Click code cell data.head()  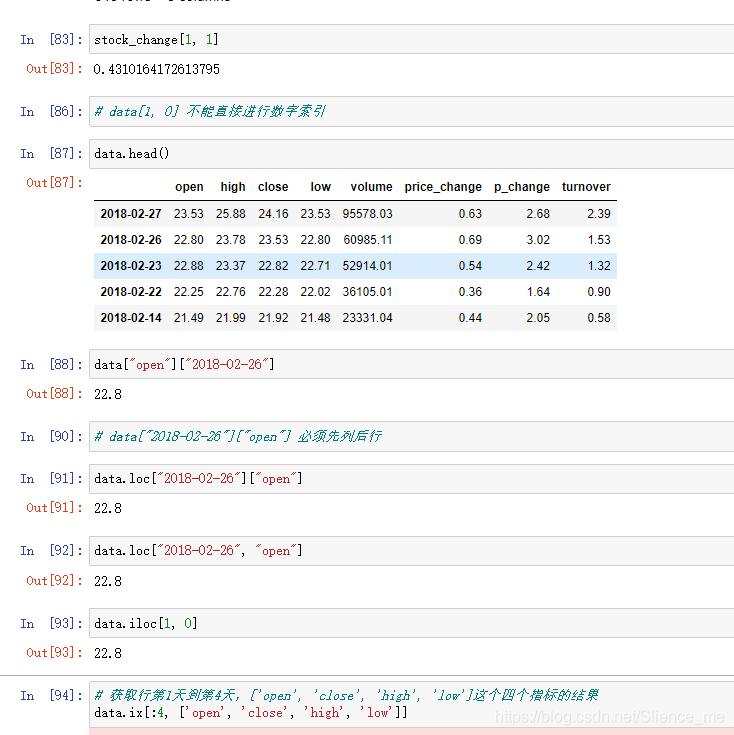coord(412,154)
